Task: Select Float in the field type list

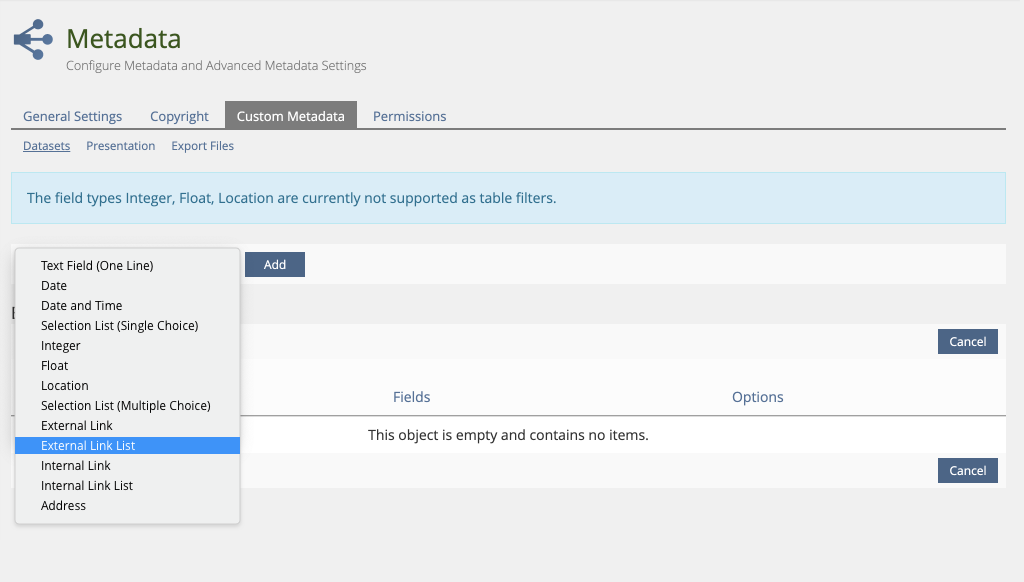Action: pyautogui.click(x=55, y=366)
